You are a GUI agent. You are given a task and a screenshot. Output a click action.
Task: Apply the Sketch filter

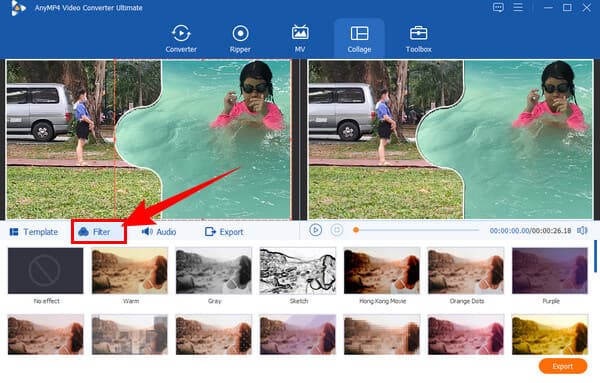(x=298, y=271)
